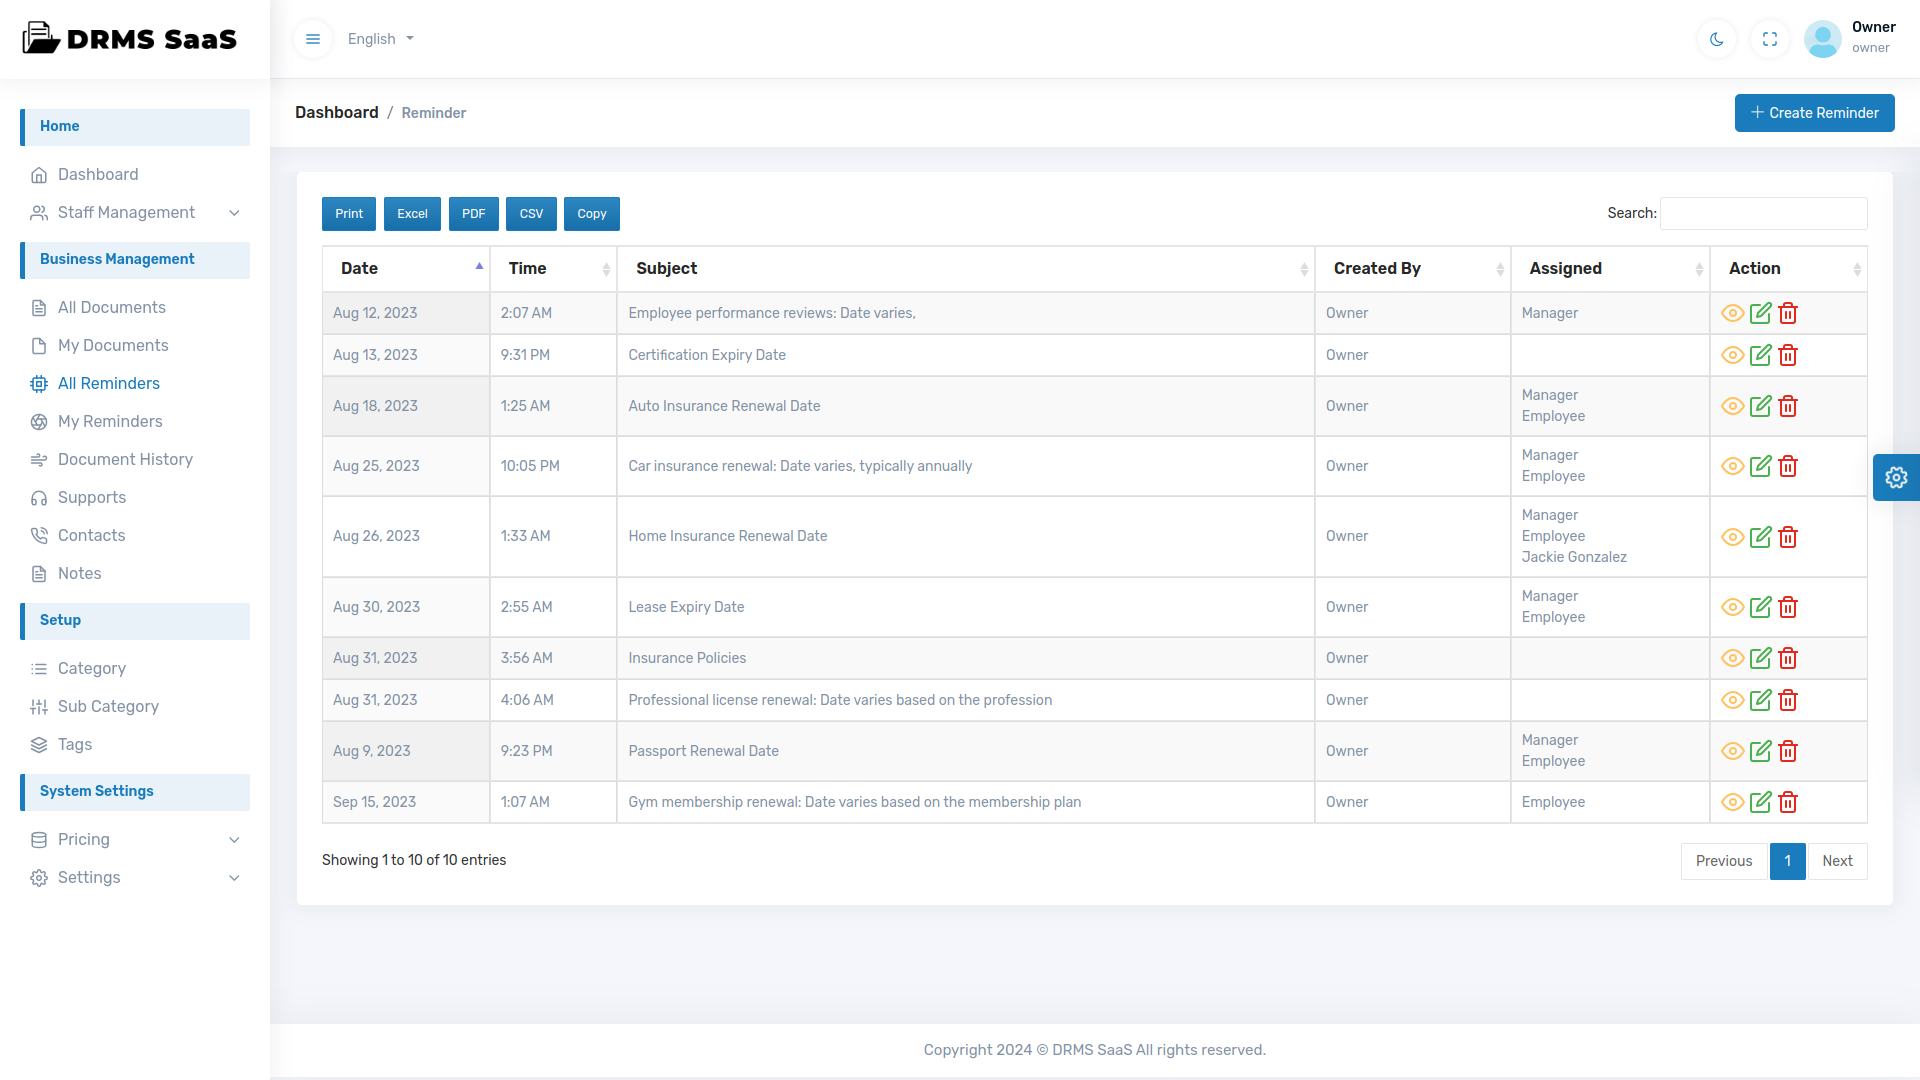View the Passport Renewal Date reminder
1920x1080 pixels.
pos(1732,751)
